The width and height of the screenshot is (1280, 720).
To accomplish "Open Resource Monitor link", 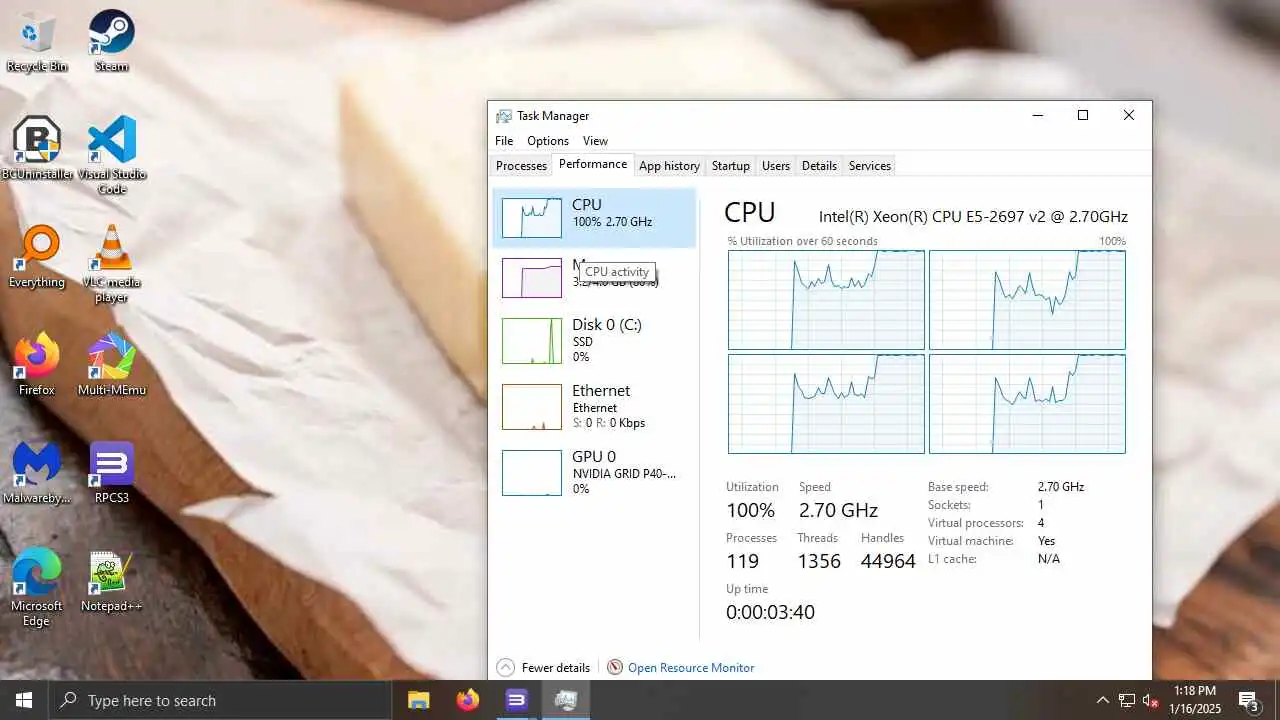I will [x=691, y=667].
